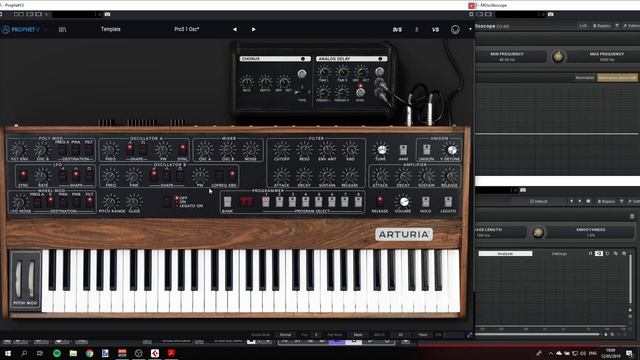Switch to Prophet 5 and VS hybrid mode
Viewport: 640px width, 360px height.
click(x=397, y=29)
